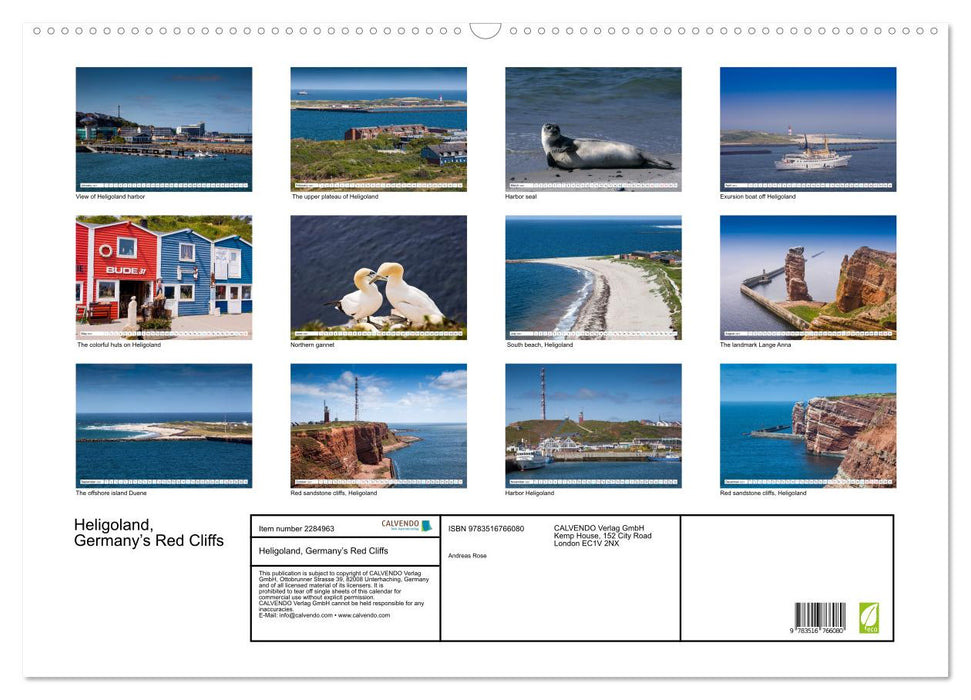Open the offshore island Duene photo
The image size is (971, 700).
pyautogui.click(x=163, y=426)
